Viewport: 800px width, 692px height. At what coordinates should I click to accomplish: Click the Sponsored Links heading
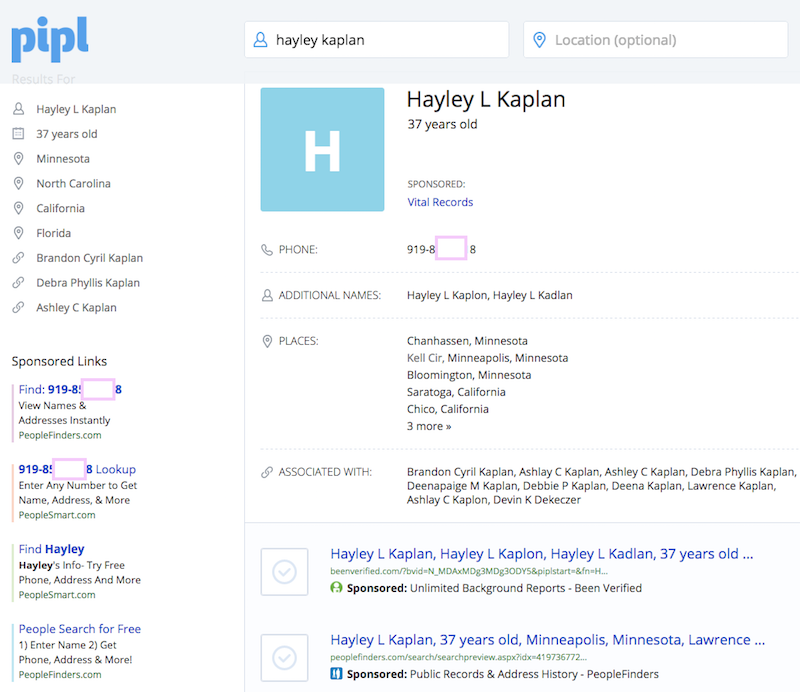[x=59, y=361]
